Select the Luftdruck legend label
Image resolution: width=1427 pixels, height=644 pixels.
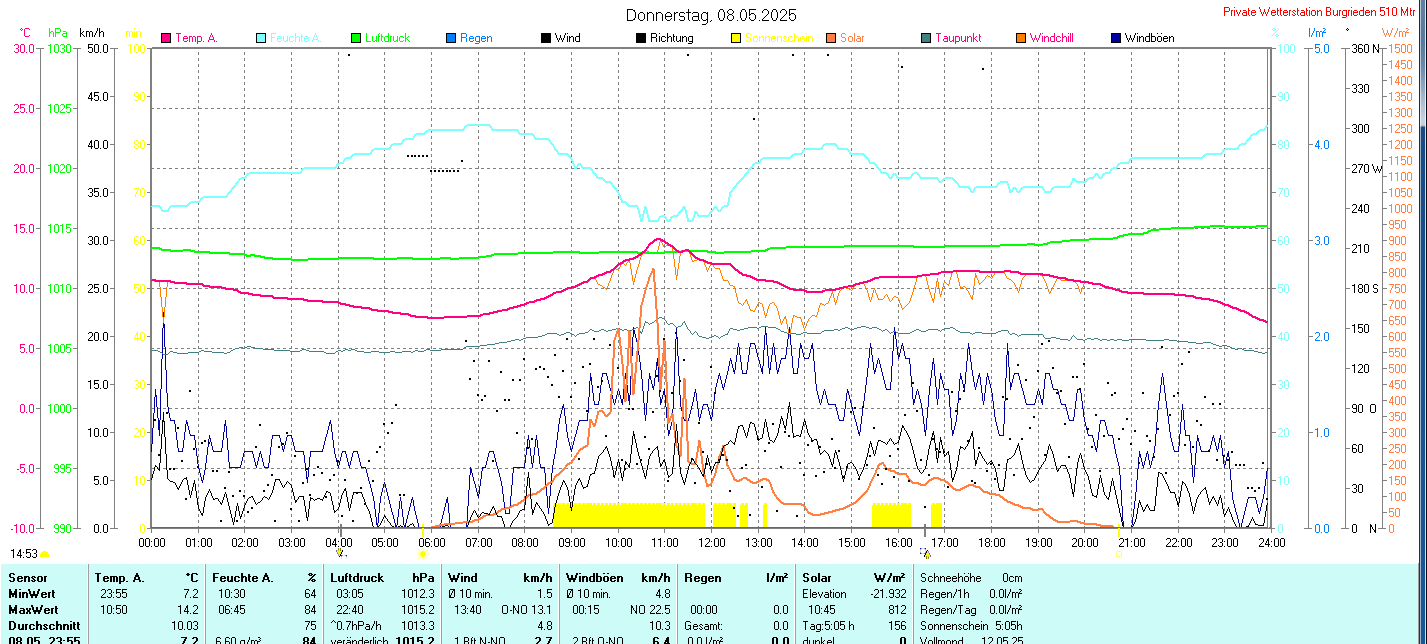(388, 38)
